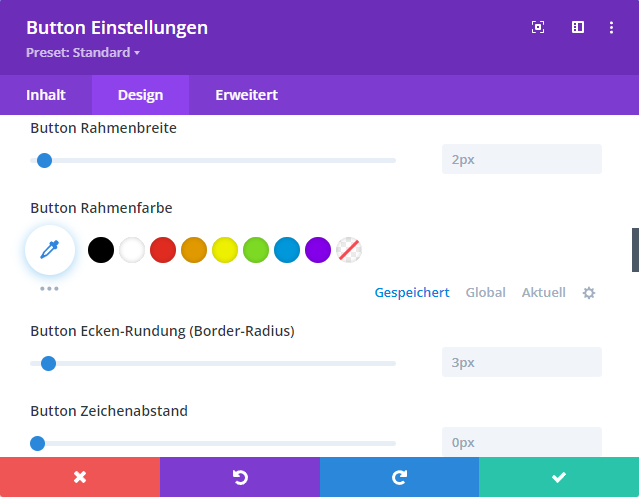Pick the red color swatch
The width and height of the screenshot is (639, 497).
coord(163,250)
